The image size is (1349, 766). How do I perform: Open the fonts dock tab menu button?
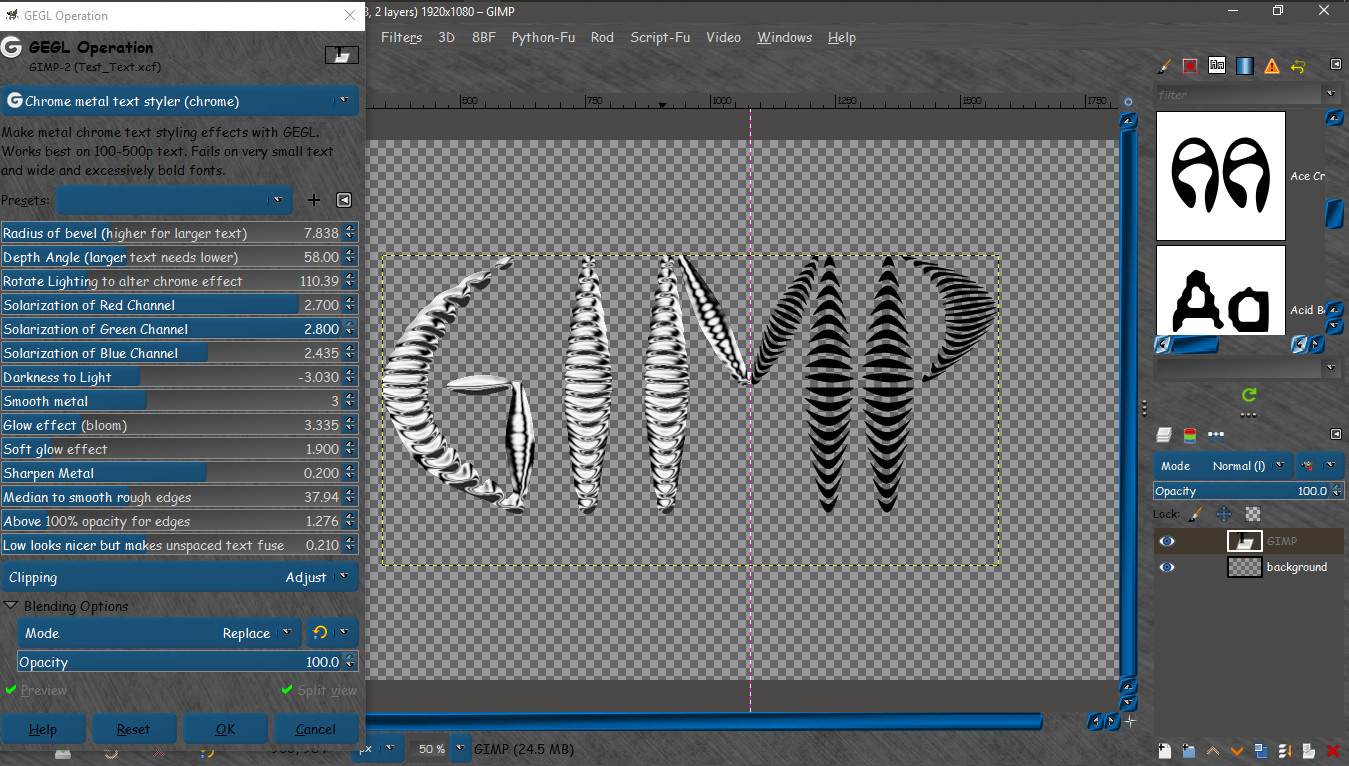[1335, 64]
